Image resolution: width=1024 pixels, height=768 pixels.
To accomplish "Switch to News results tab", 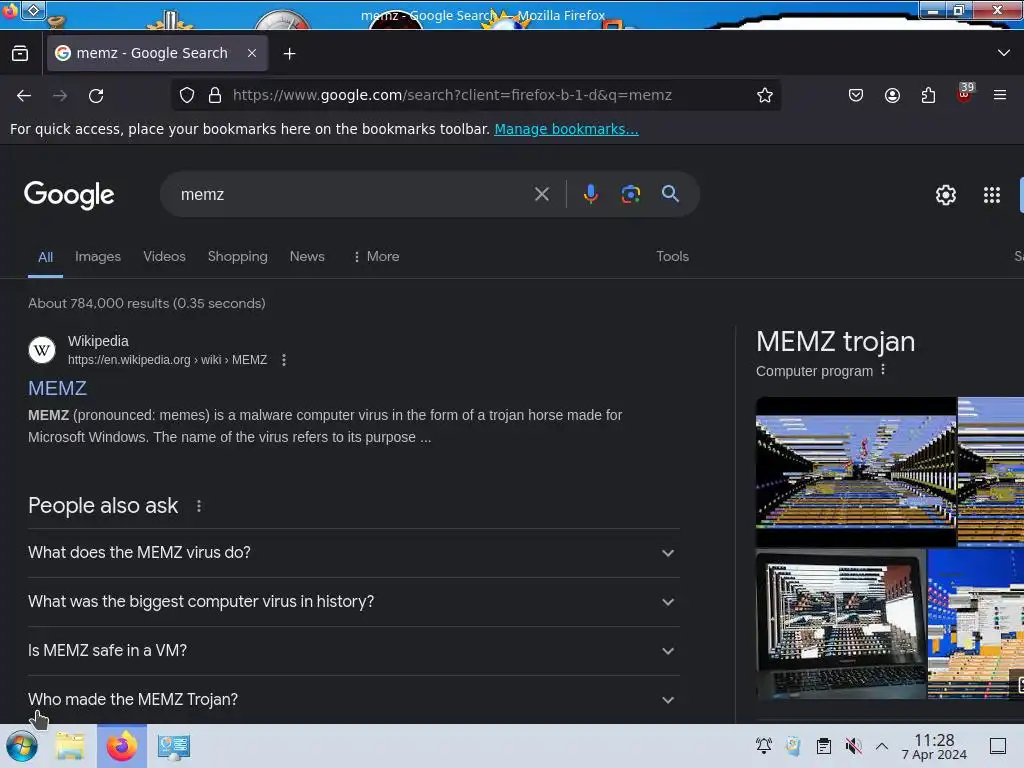I will [307, 257].
